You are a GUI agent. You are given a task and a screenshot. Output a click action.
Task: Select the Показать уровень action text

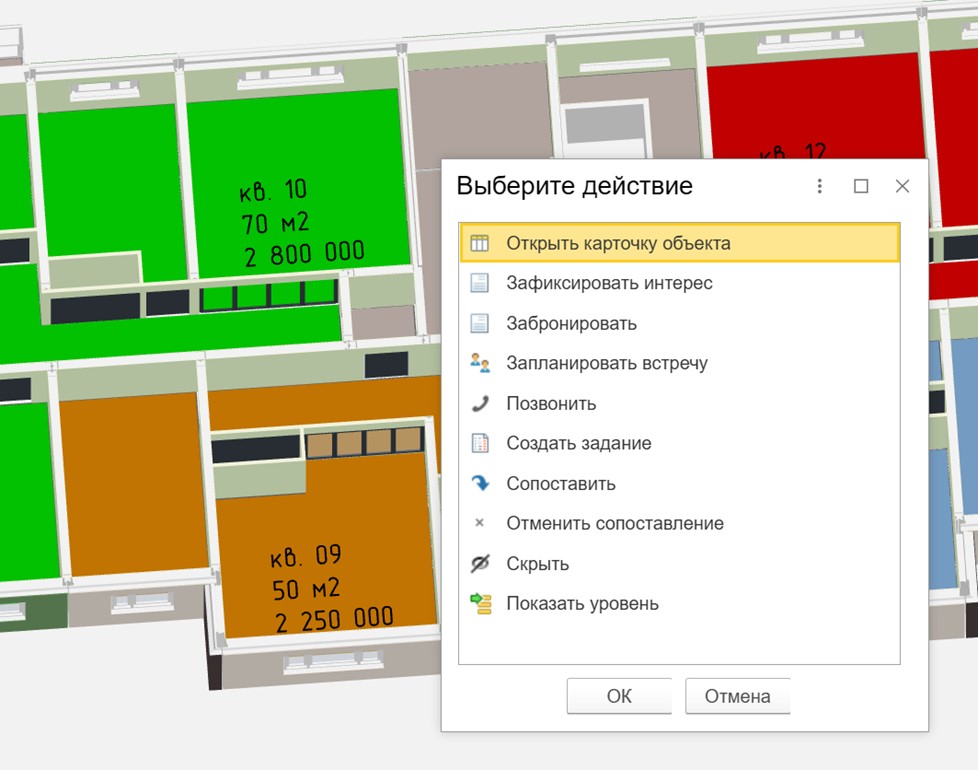point(582,603)
